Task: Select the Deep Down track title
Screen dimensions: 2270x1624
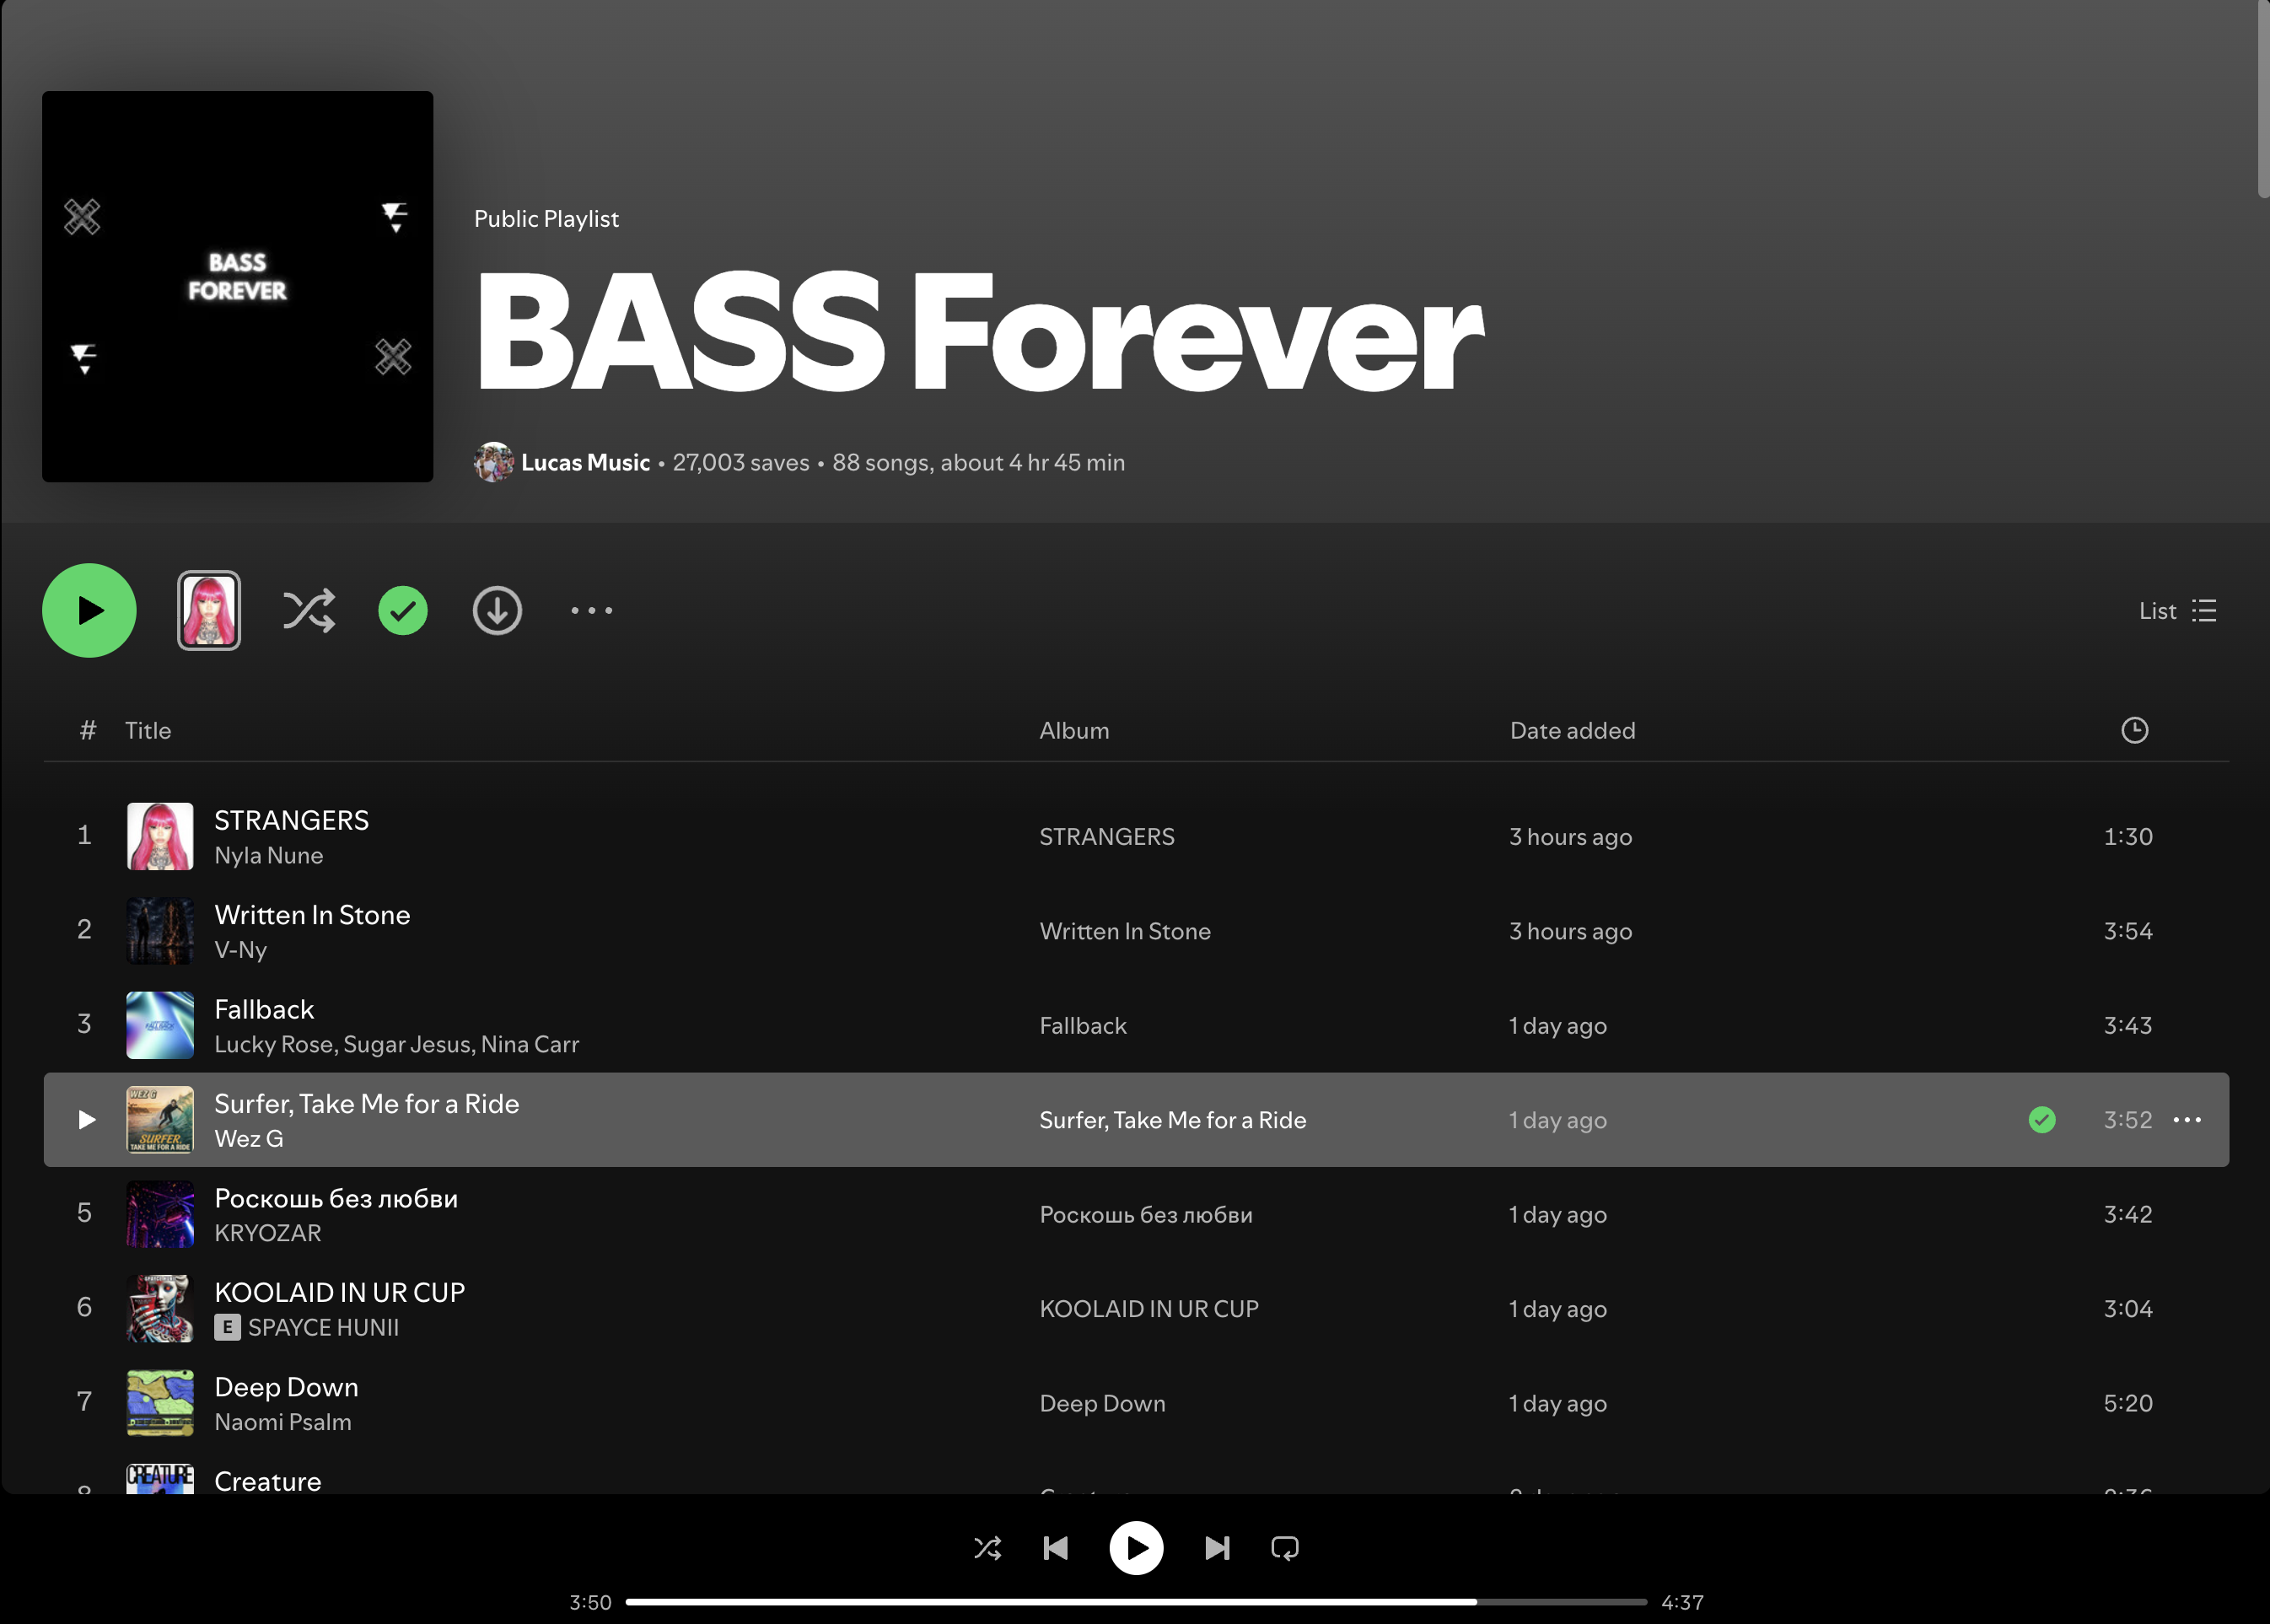Action: [x=286, y=1387]
